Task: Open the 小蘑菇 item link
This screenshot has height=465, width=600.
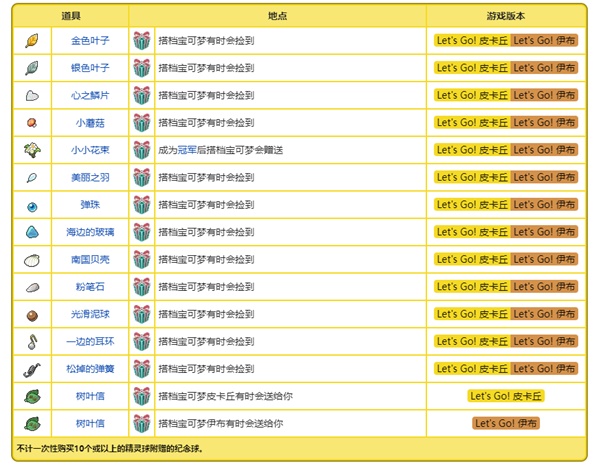Action: coord(90,123)
